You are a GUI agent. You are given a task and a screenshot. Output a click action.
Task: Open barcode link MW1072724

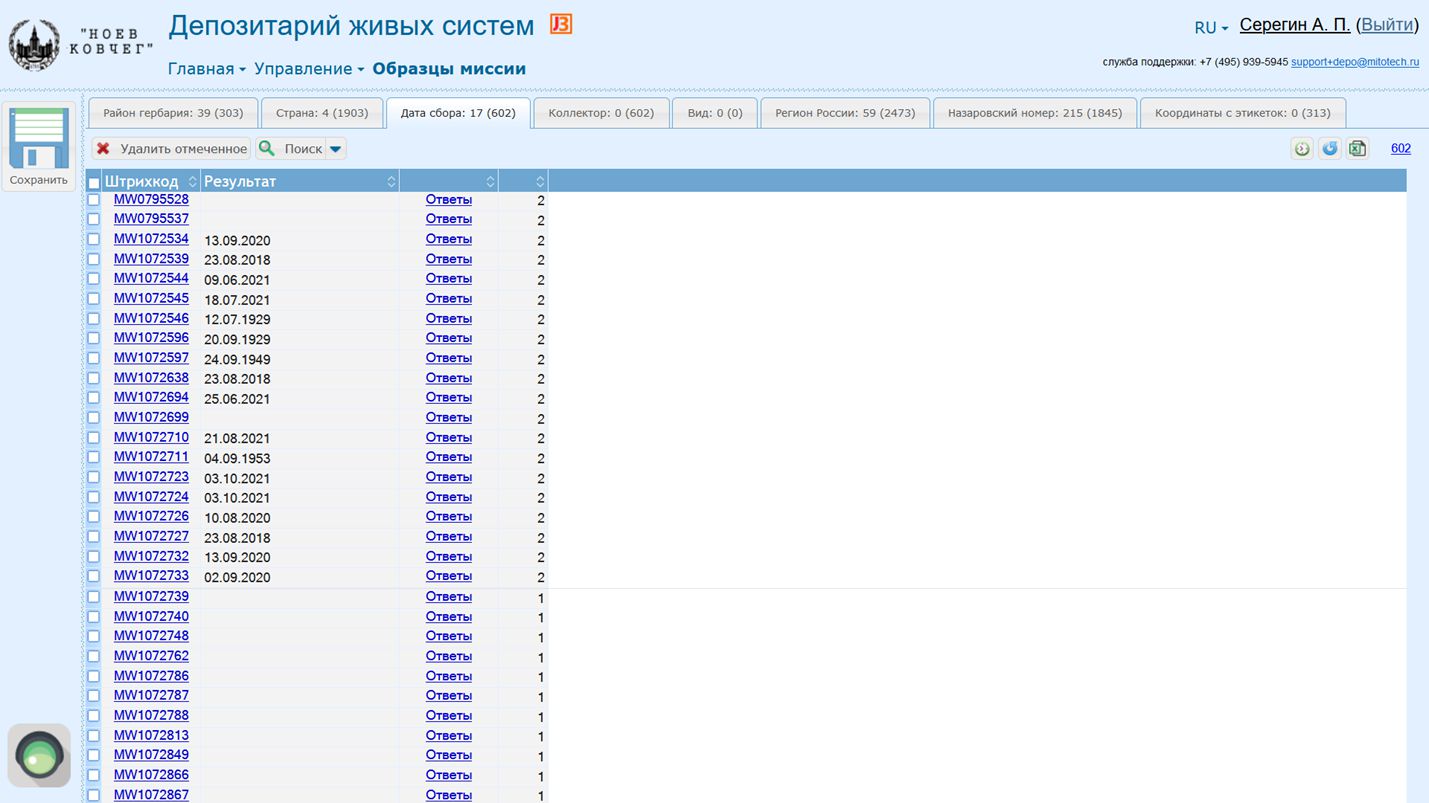tap(151, 497)
